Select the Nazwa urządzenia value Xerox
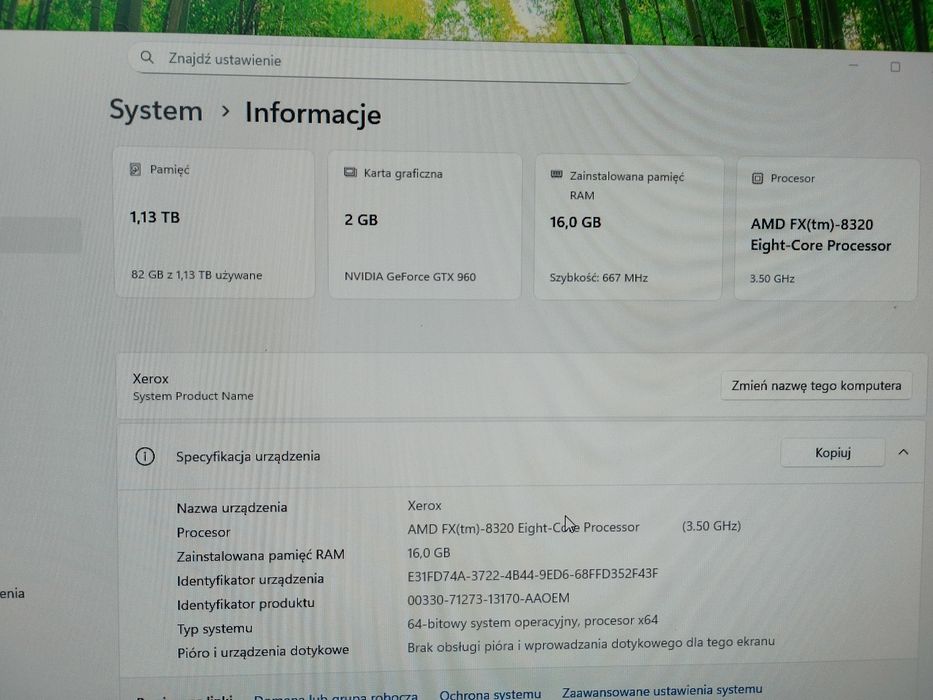Image resolution: width=933 pixels, height=700 pixels. coord(424,505)
